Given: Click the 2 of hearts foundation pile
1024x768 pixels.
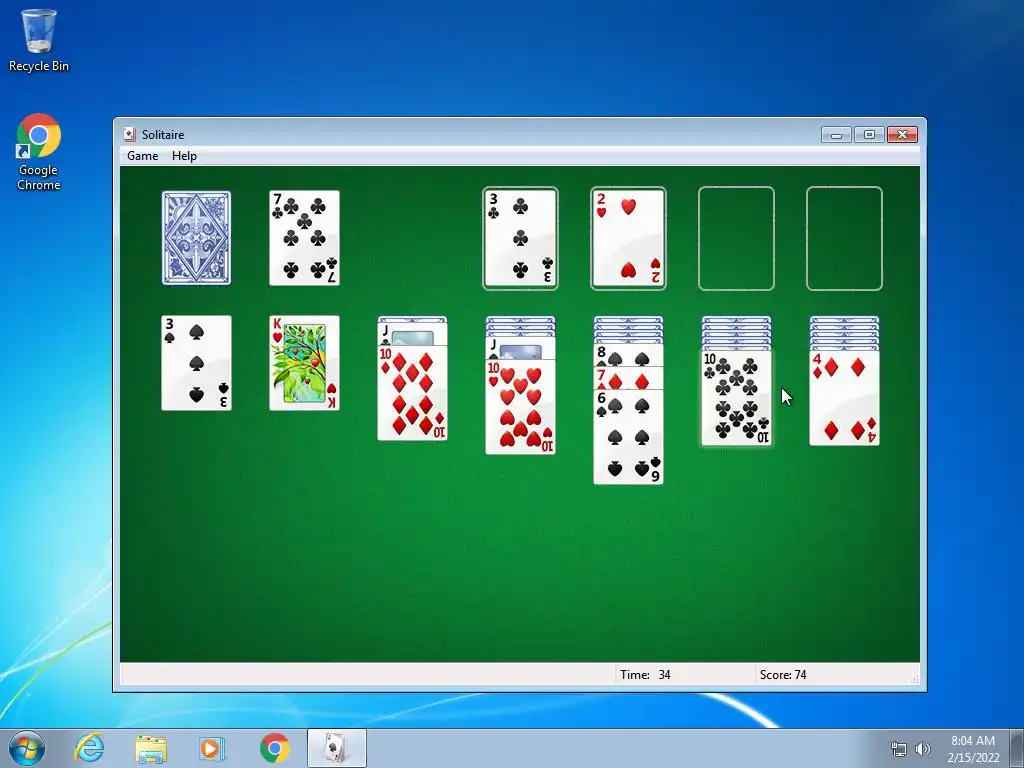Looking at the screenshot, I should point(628,238).
